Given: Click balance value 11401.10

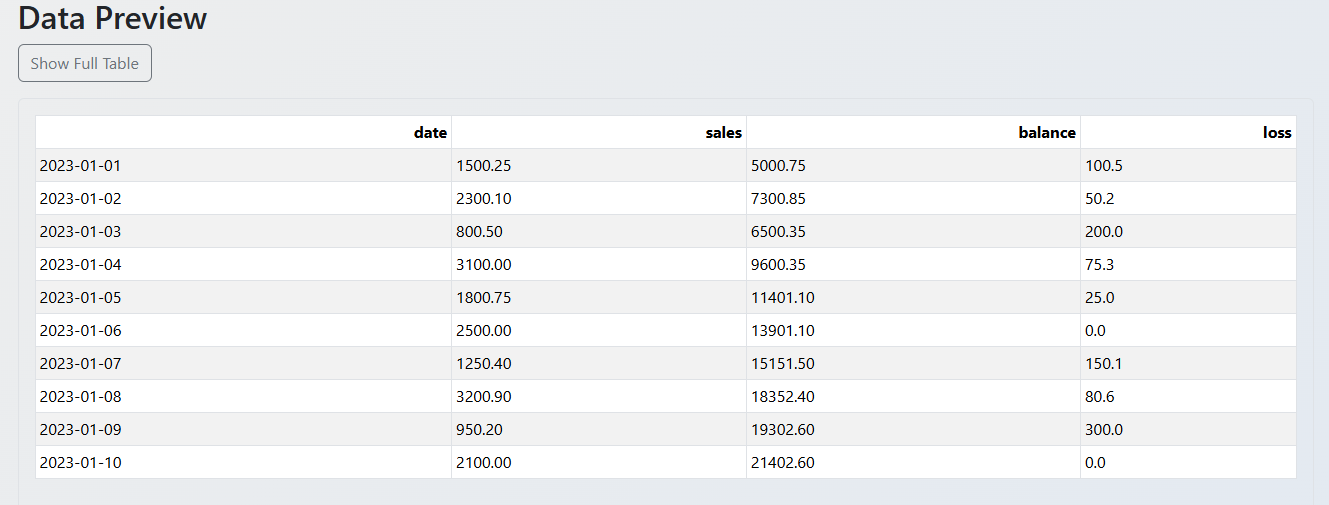Looking at the screenshot, I should coord(913,297).
